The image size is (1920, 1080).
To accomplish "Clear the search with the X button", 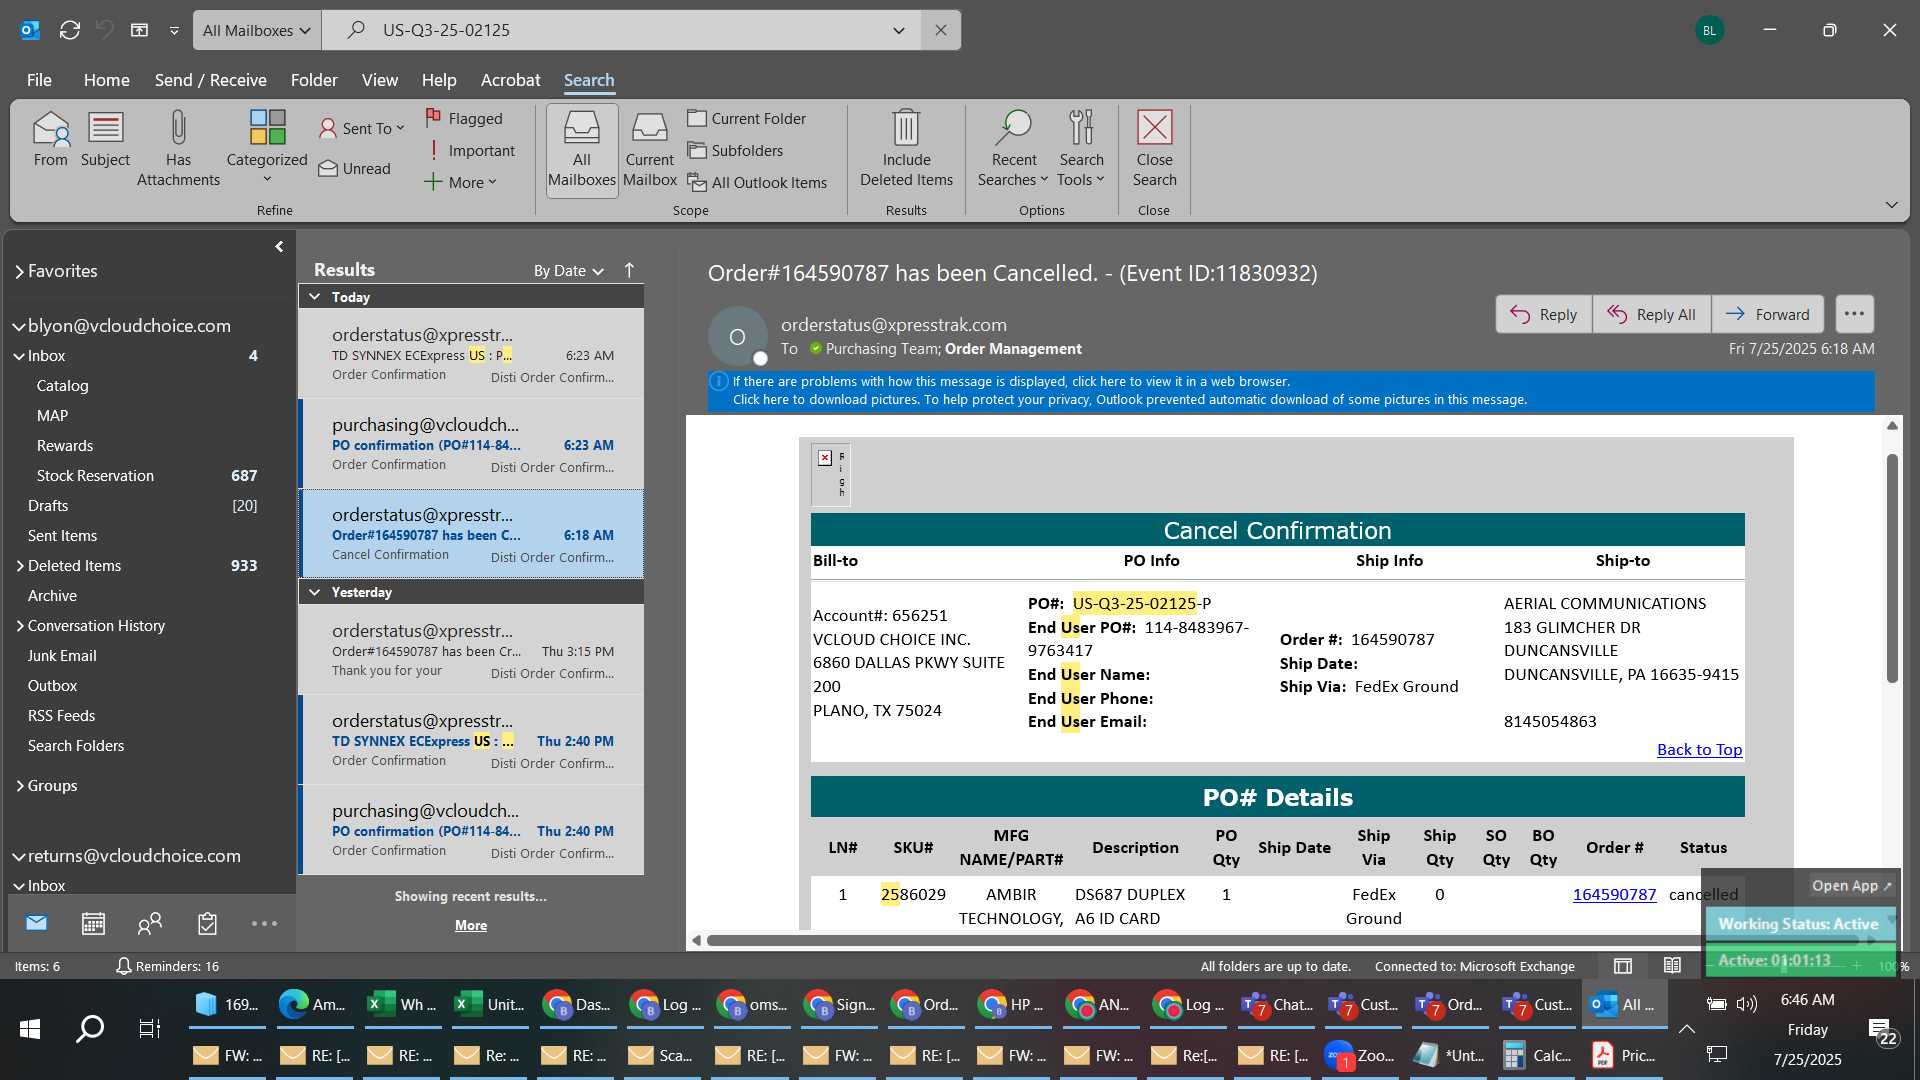I will 940,30.
